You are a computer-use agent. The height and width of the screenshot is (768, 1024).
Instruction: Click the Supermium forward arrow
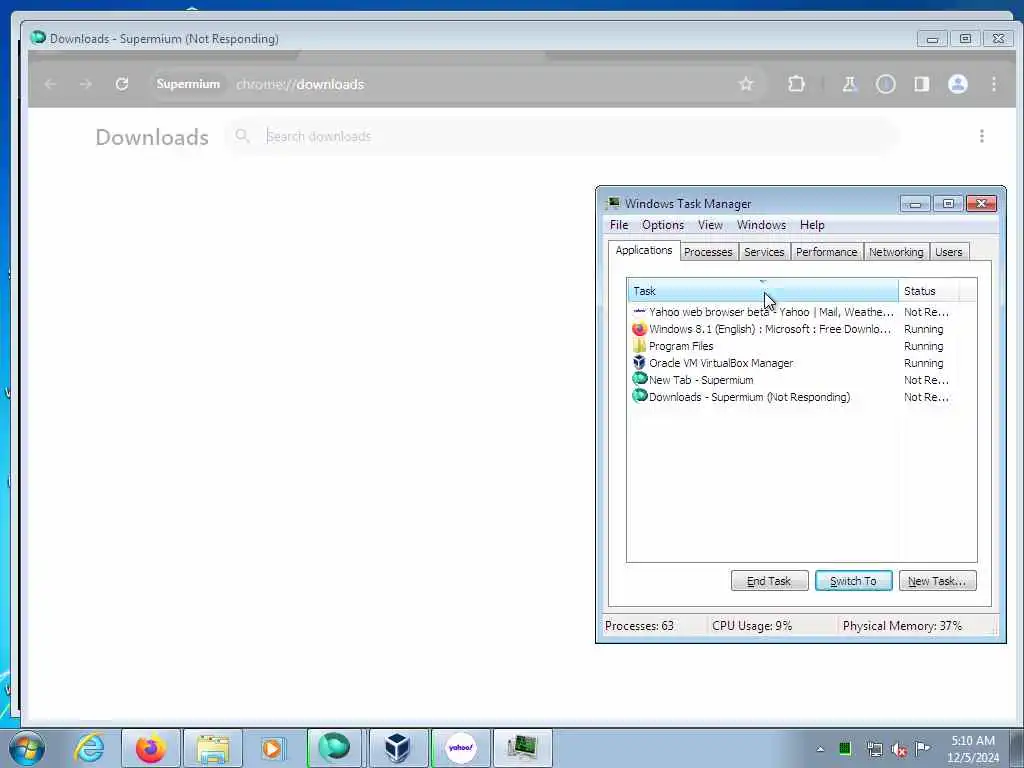pos(86,84)
